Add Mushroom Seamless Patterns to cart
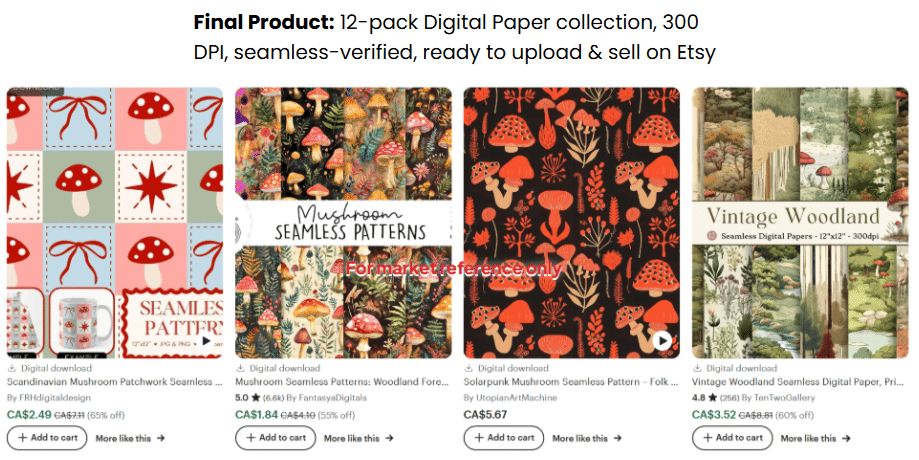 [275, 438]
